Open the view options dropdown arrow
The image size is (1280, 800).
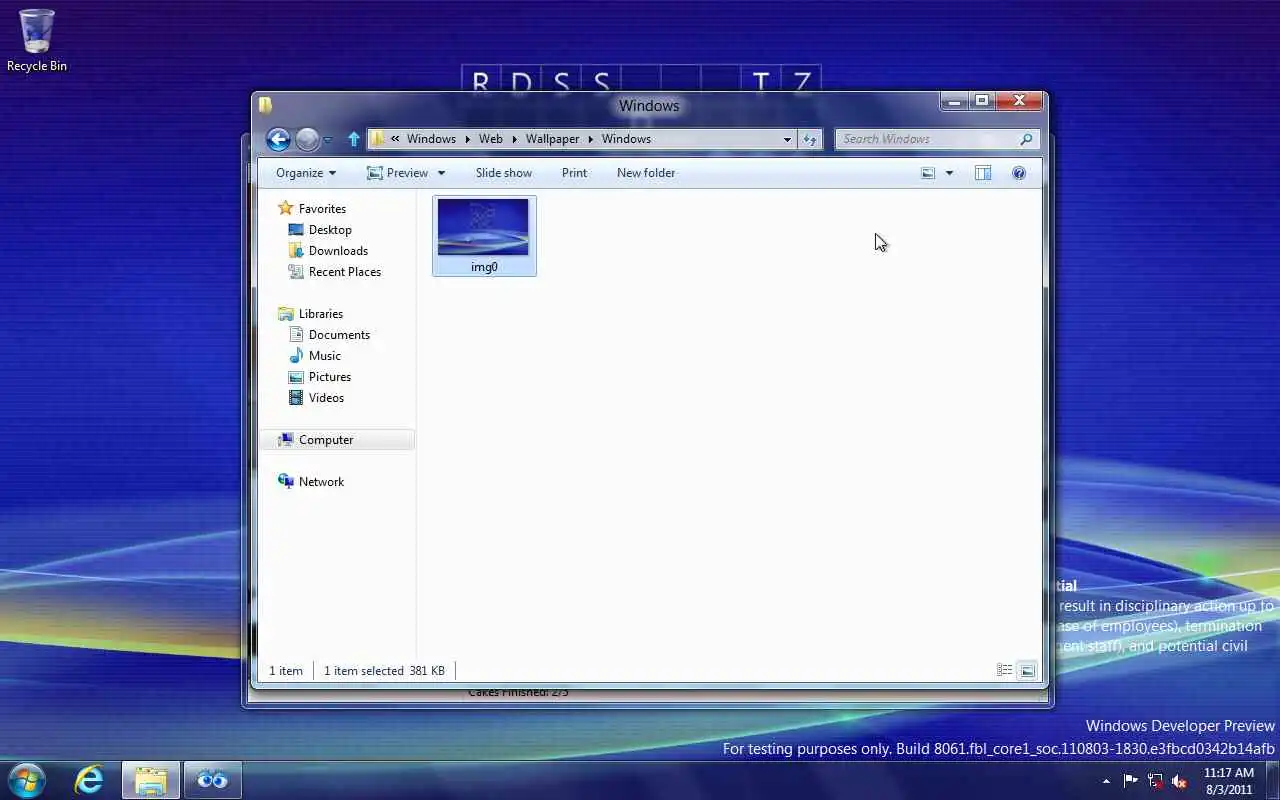tap(949, 173)
